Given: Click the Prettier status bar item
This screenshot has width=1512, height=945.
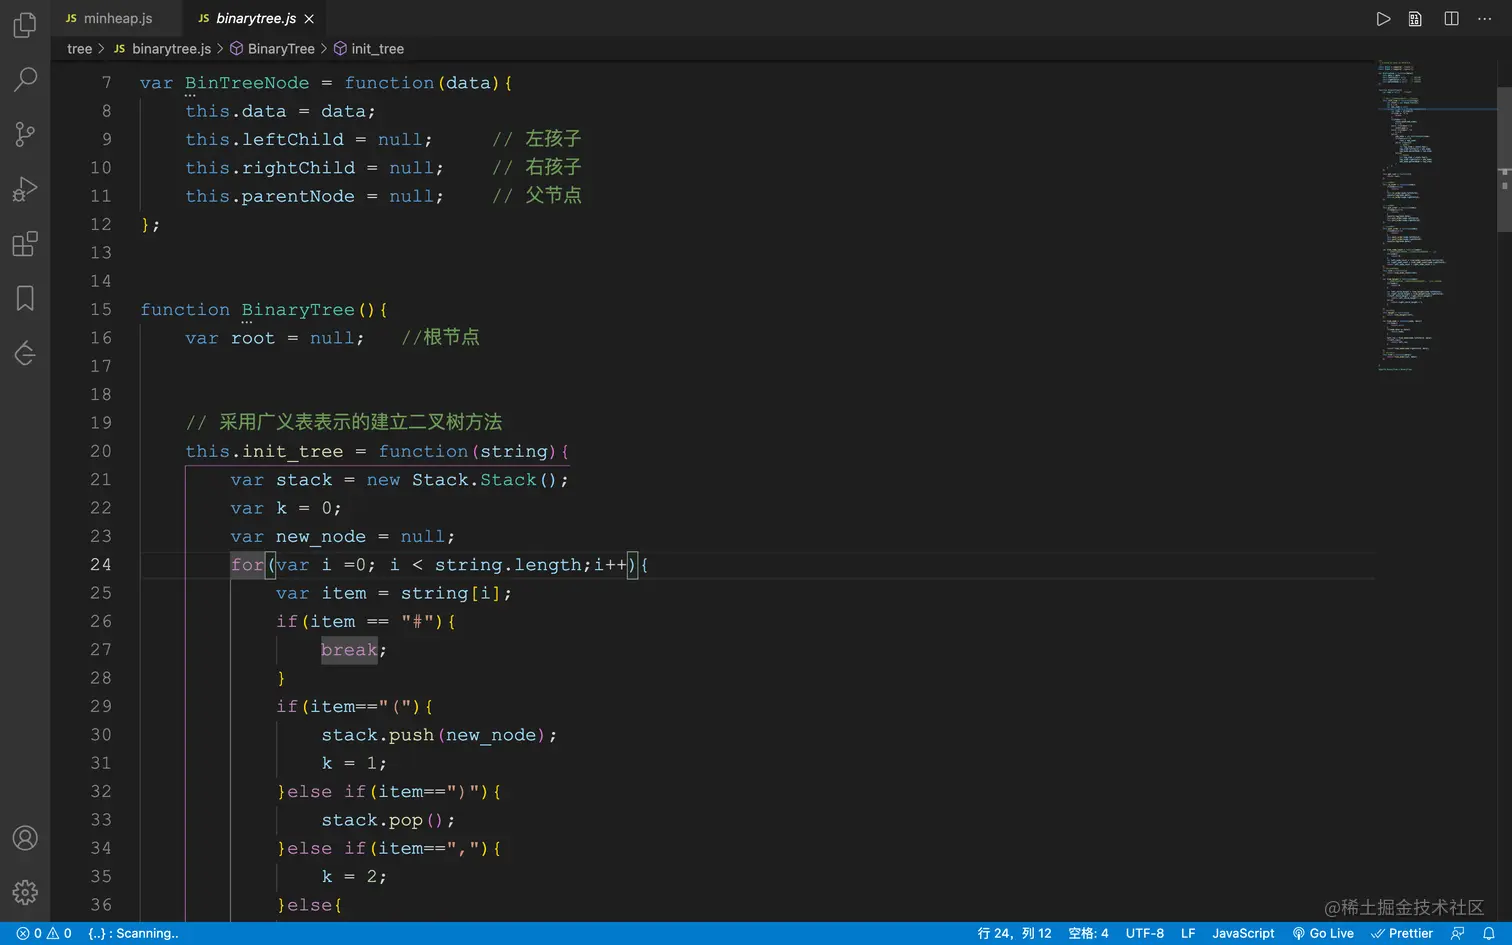Looking at the screenshot, I should (1402, 933).
